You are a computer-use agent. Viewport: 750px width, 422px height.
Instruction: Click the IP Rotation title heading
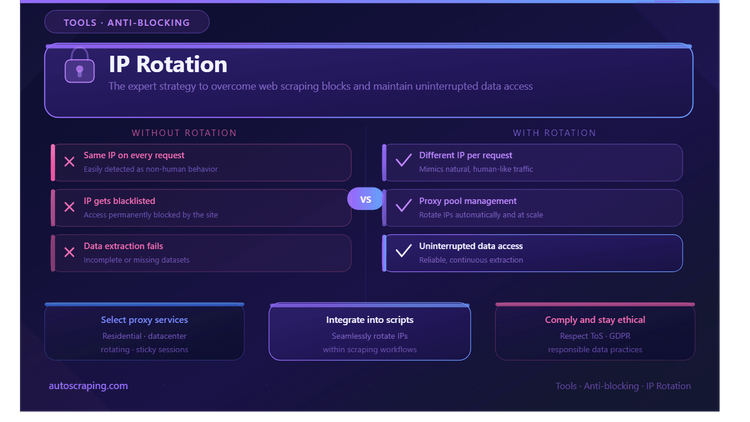tap(168, 64)
